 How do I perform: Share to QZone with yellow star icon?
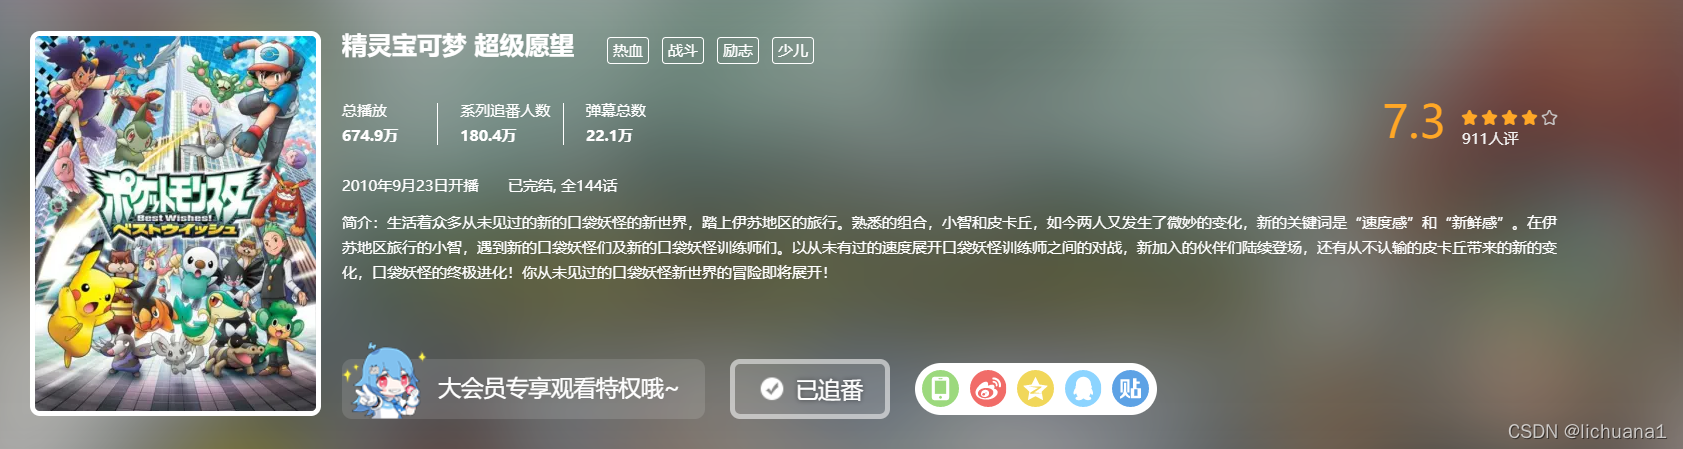coord(1035,389)
